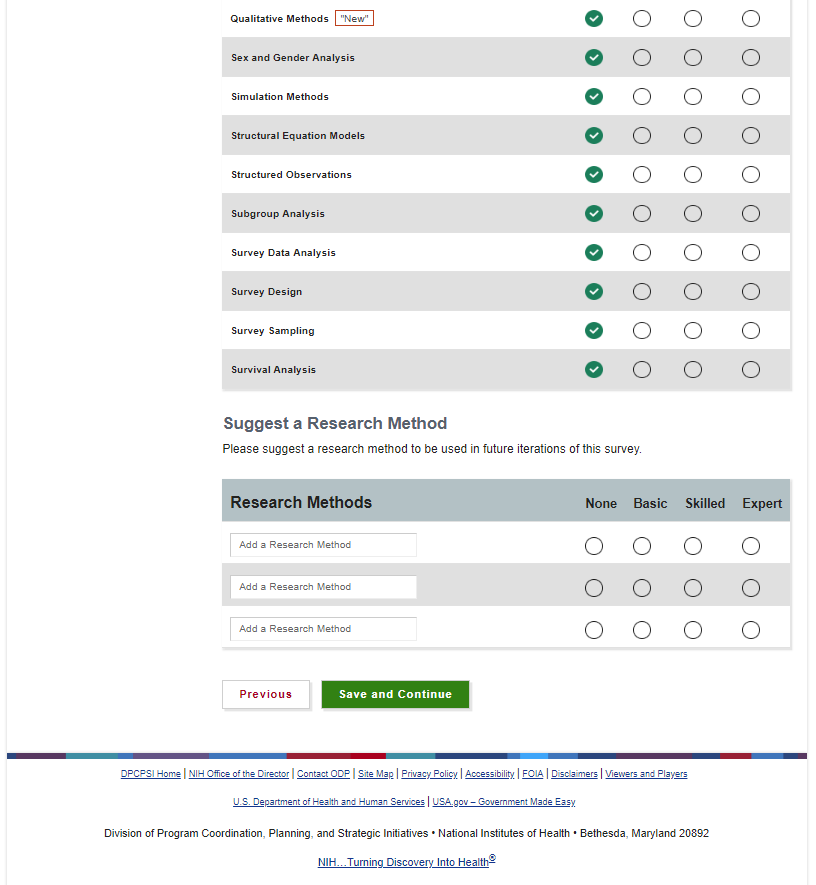Choose Expert for Survival Analysis
This screenshot has height=885, width=816.
pyautogui.click(x=751, y=370)
